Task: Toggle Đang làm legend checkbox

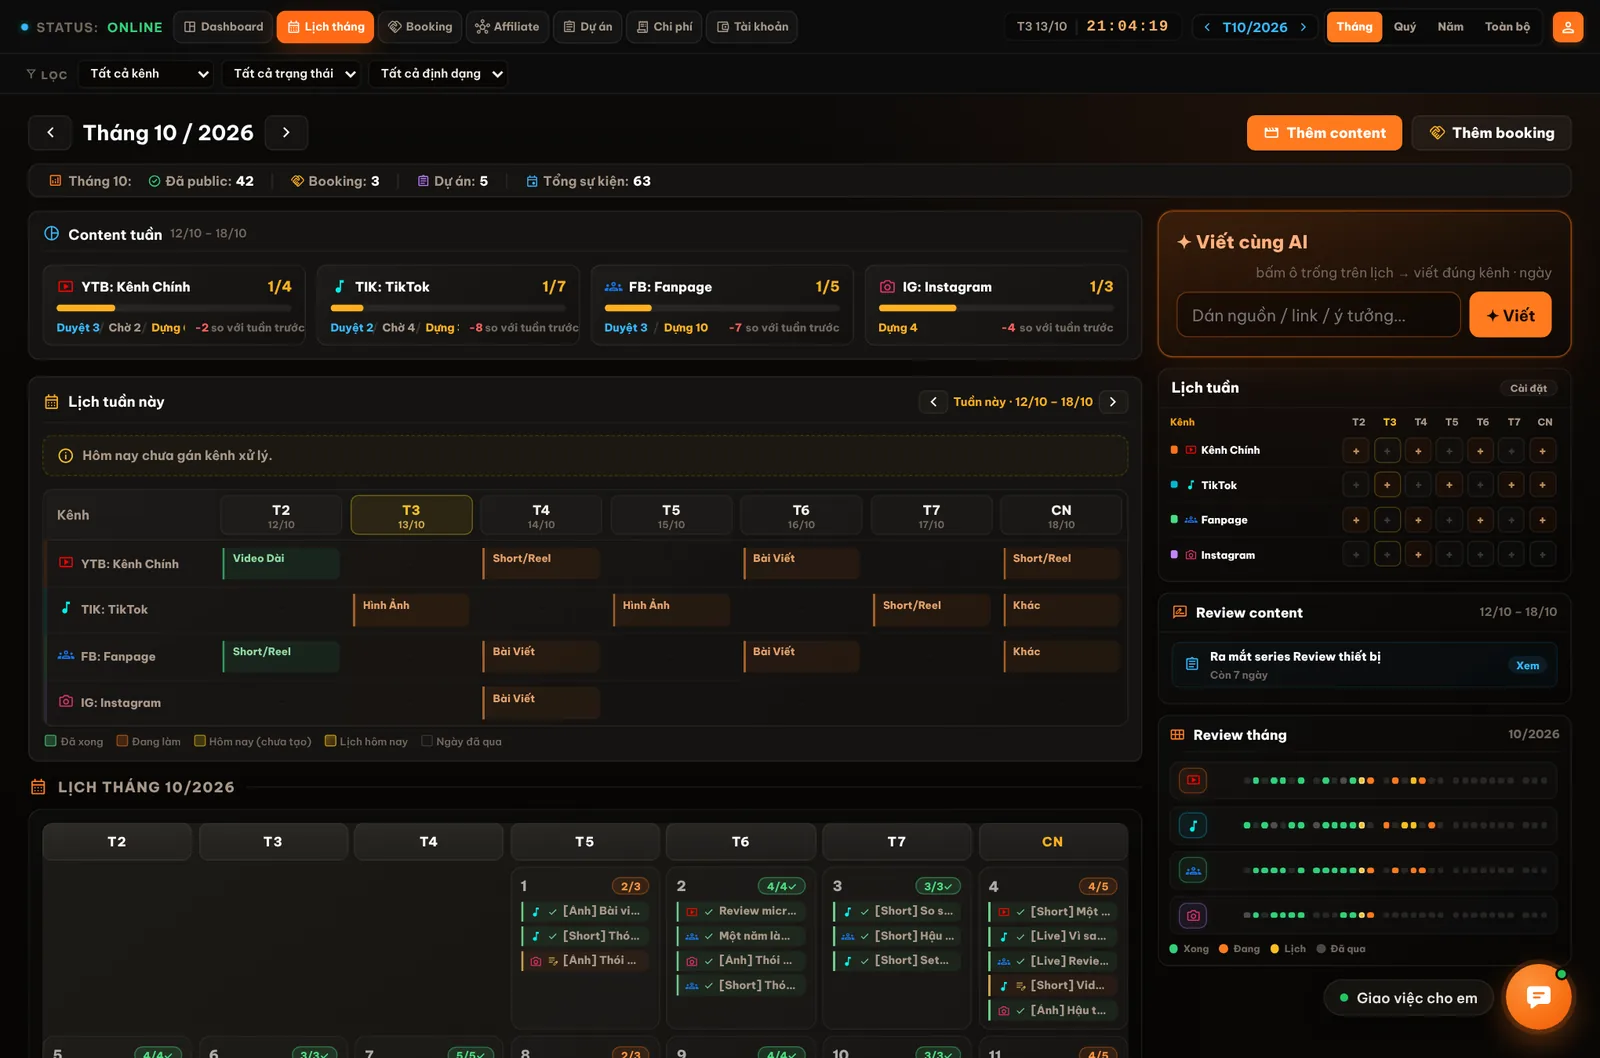Action: (122, 741)
